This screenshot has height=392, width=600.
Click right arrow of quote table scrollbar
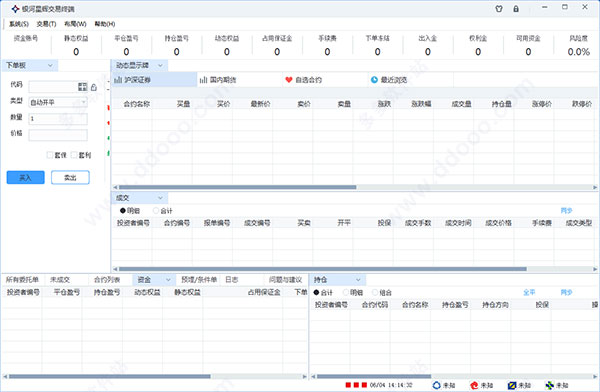point(595,187)
